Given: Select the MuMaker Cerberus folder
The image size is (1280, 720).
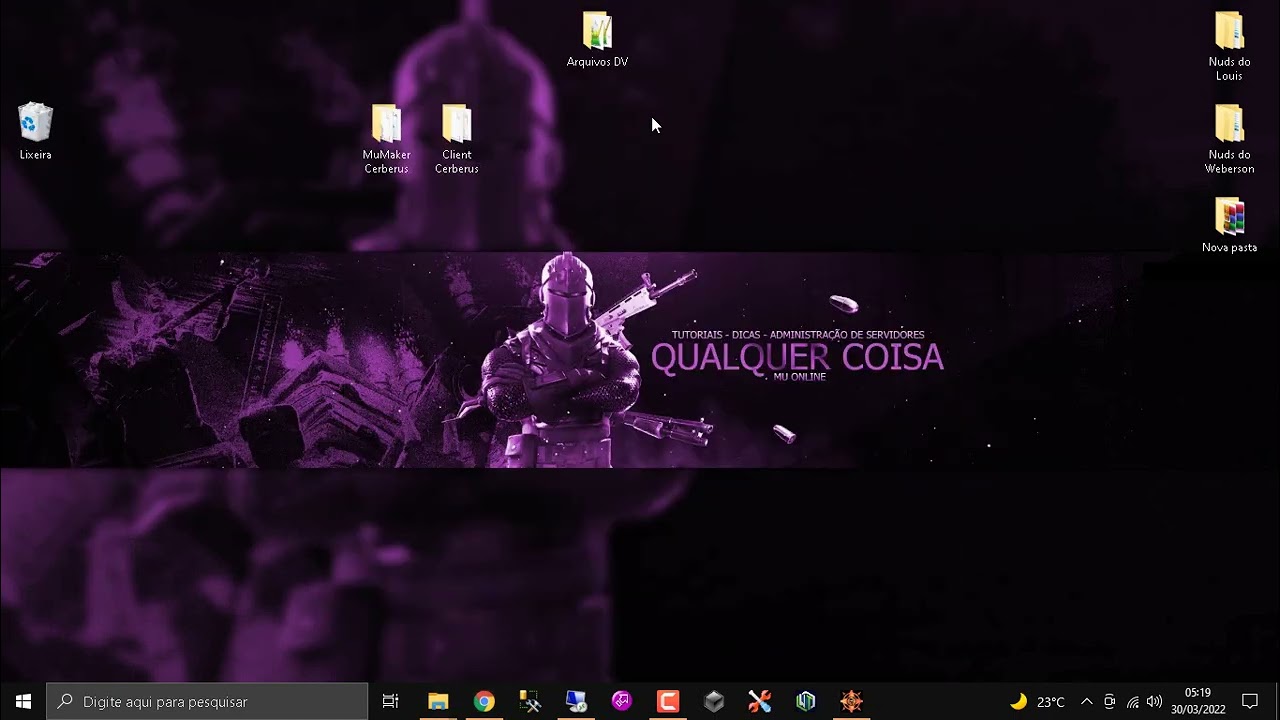Looking at the screenshot, I should click(x=386, y=139).
